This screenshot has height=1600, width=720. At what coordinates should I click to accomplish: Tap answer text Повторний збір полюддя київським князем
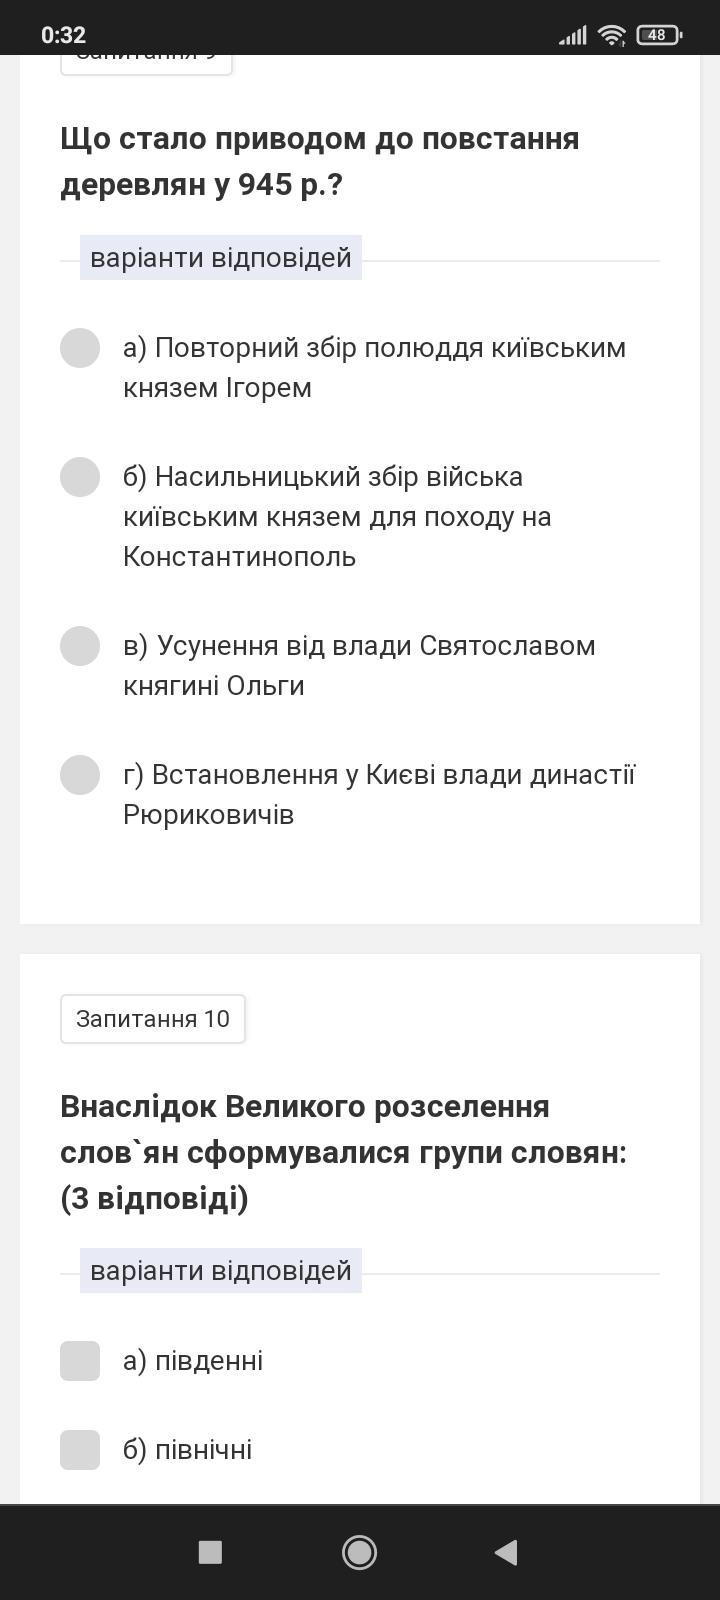[374, 368]
